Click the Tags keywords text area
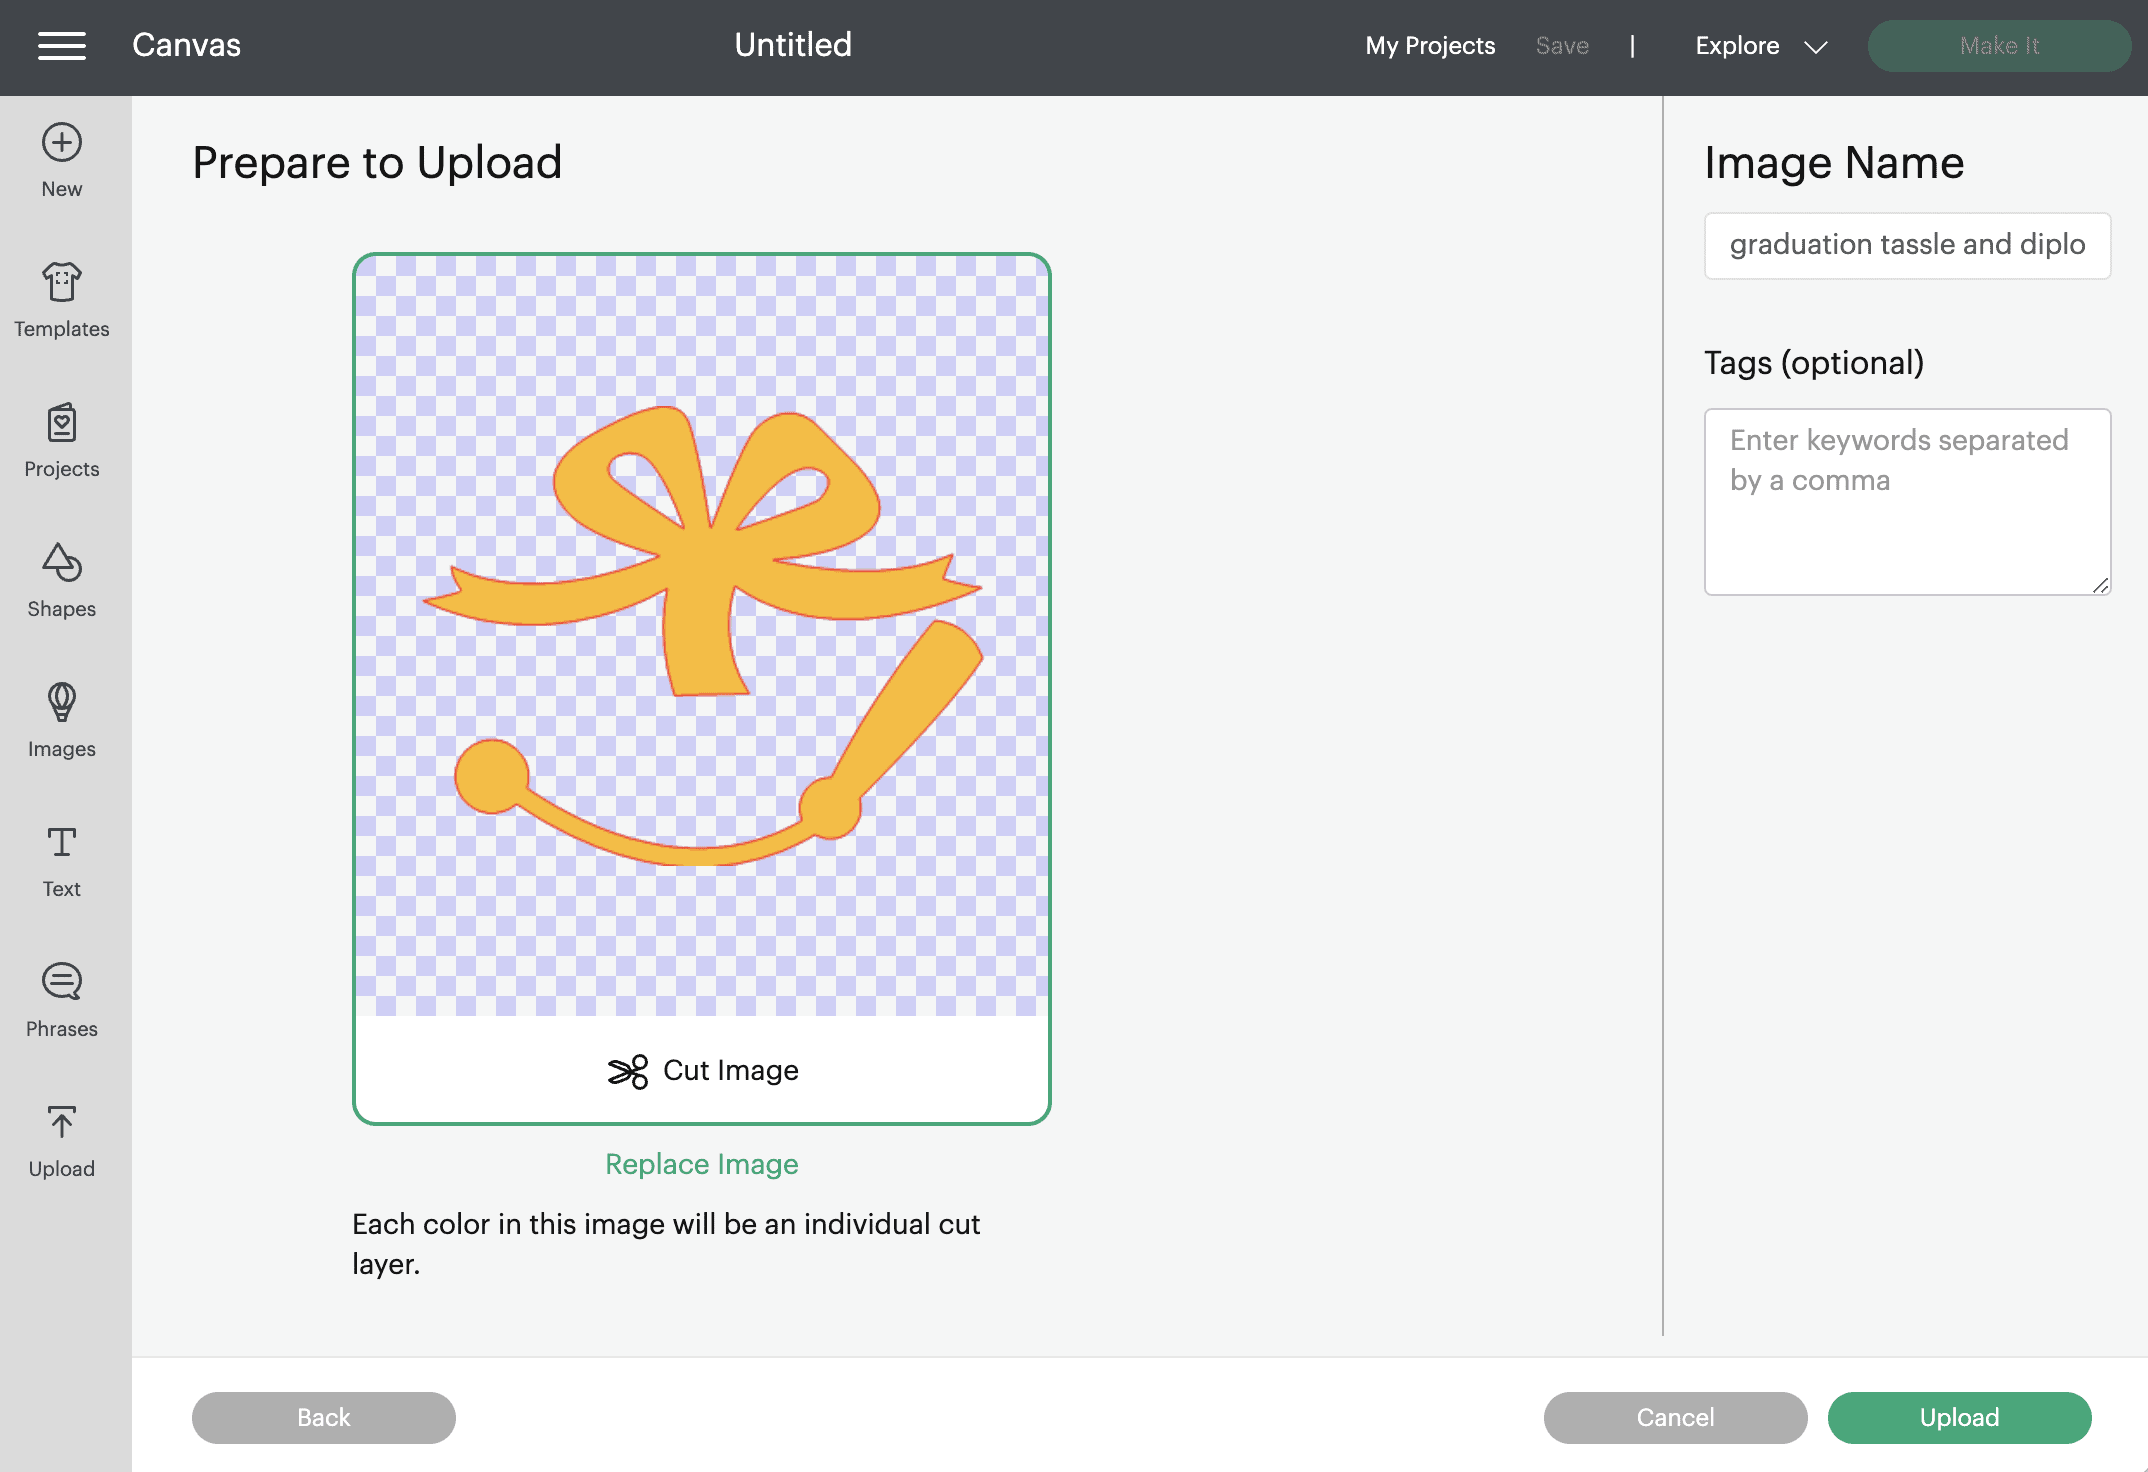2148x1472 pixels. [1908, 502]
